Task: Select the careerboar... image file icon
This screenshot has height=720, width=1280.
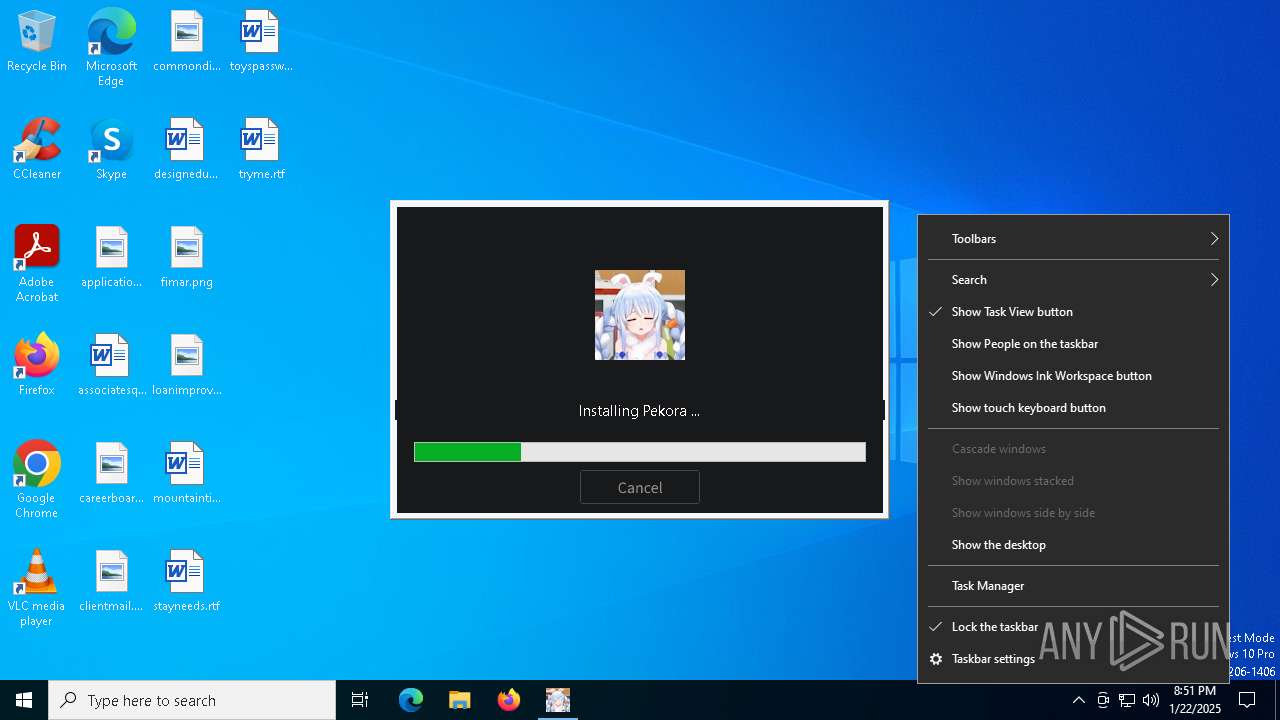Action: tap(111, 474)
